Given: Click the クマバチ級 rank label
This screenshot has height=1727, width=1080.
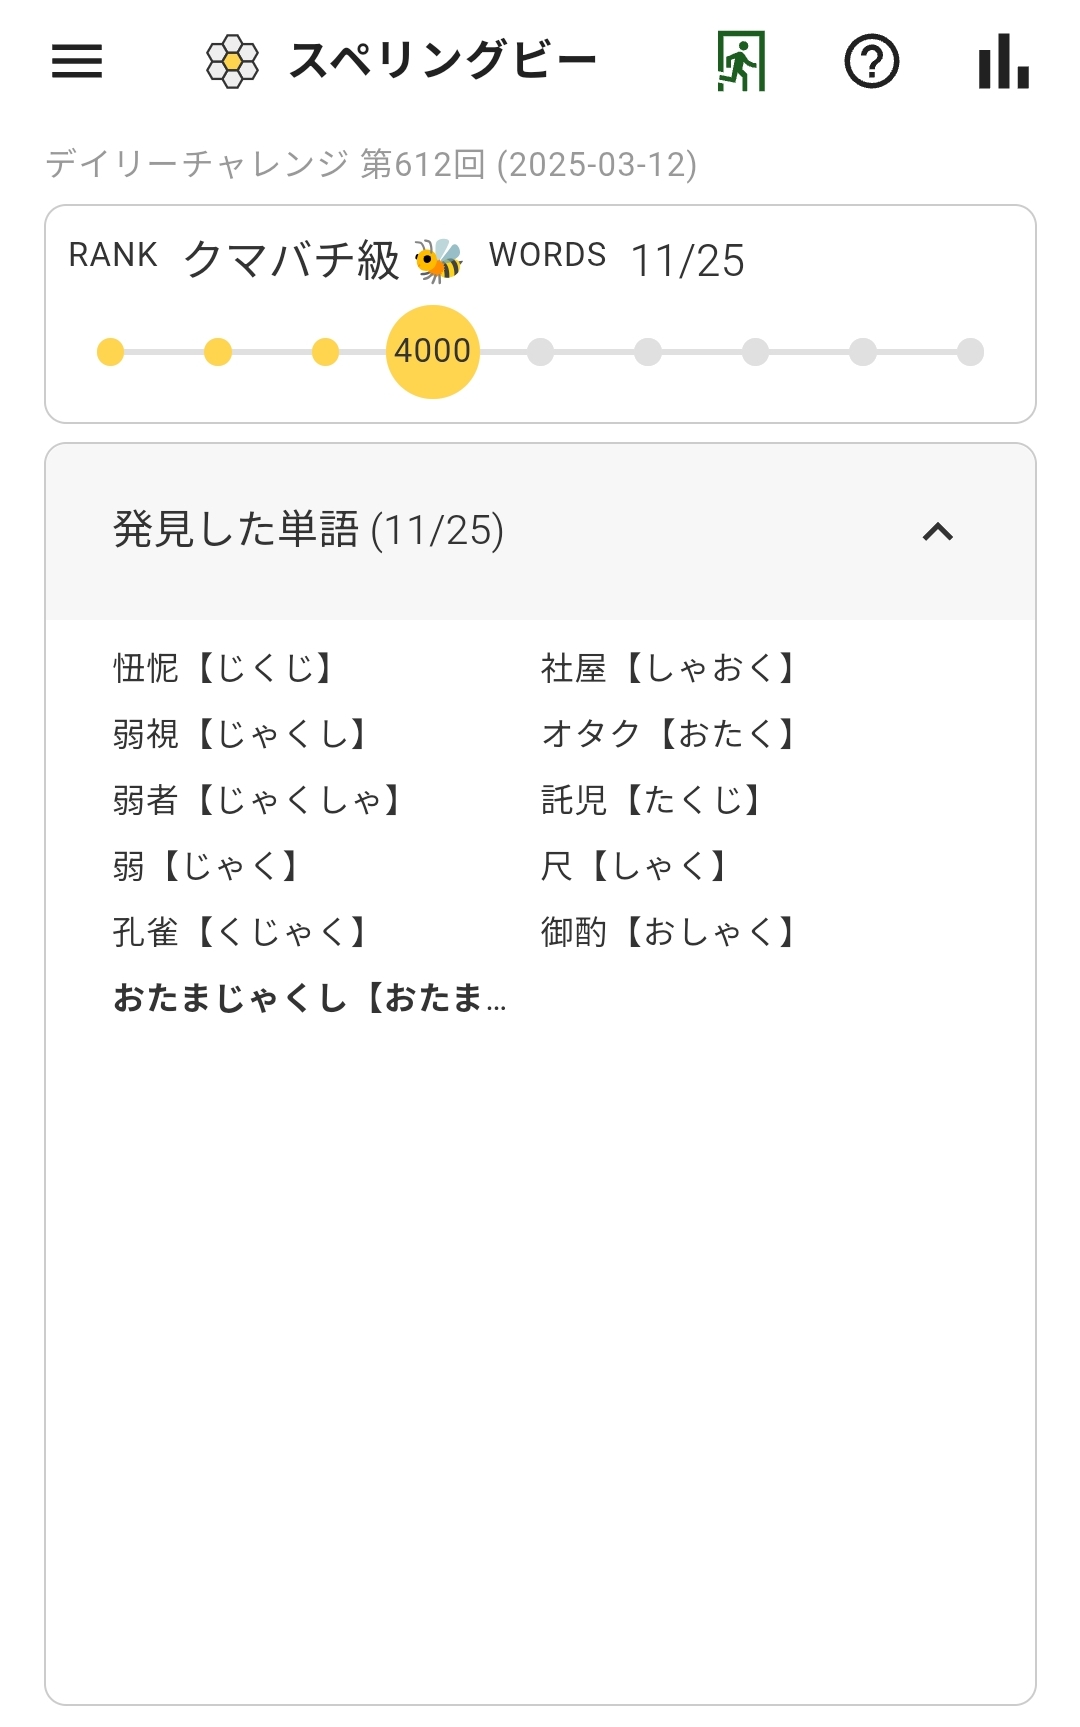Looking at the screenshot, I should (x=292, y=260).
